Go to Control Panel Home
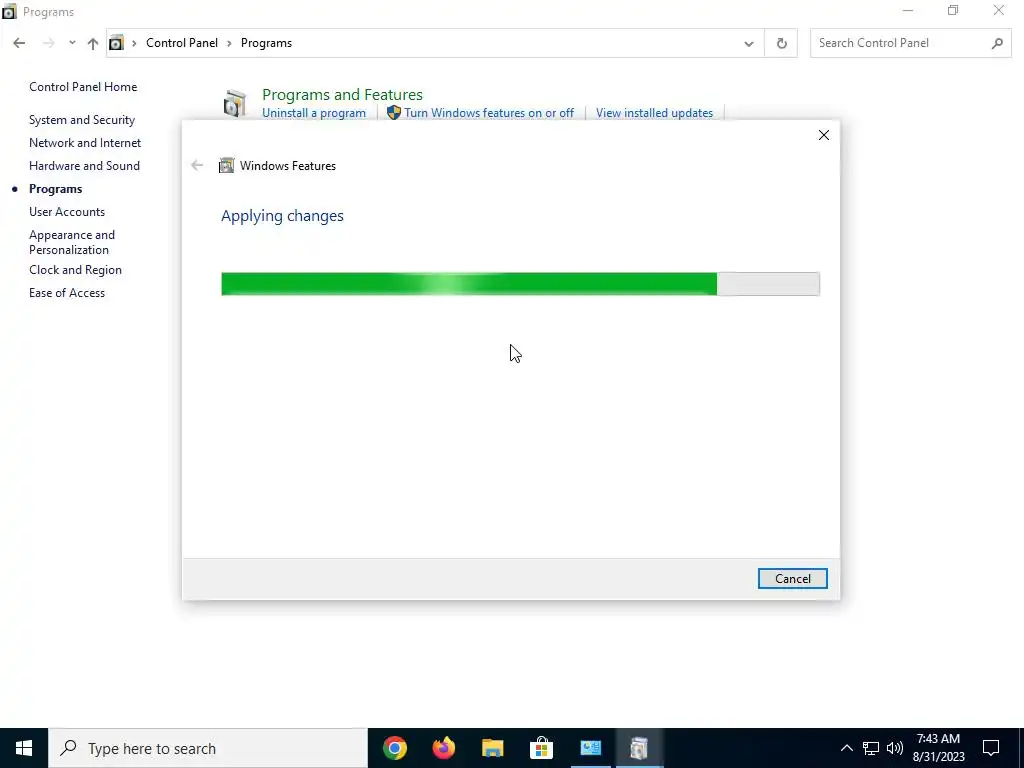 [x=83, y=87]
